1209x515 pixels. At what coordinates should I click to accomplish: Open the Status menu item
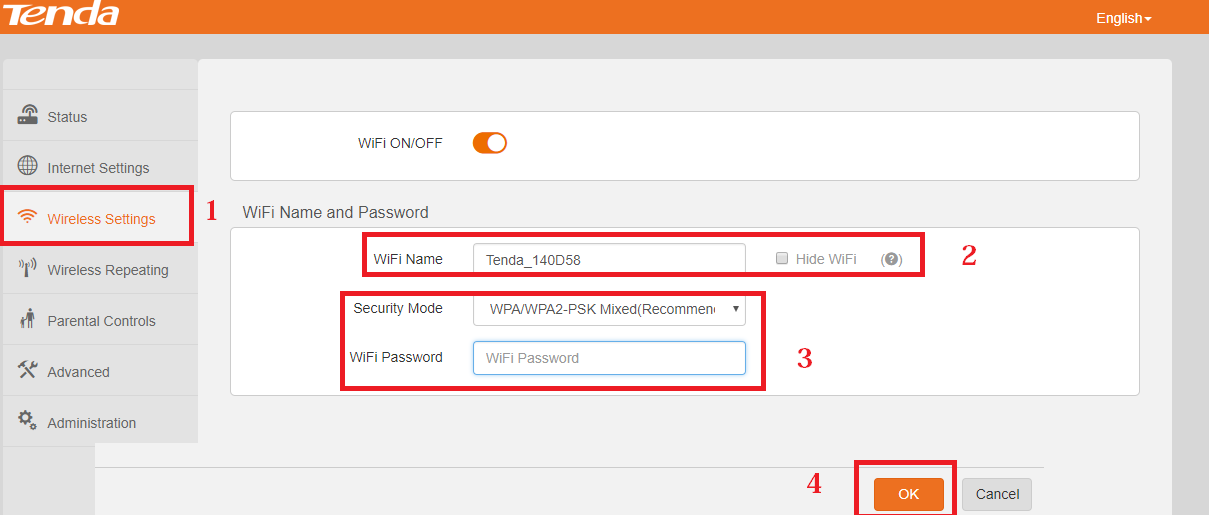click(x=67, y=117)
